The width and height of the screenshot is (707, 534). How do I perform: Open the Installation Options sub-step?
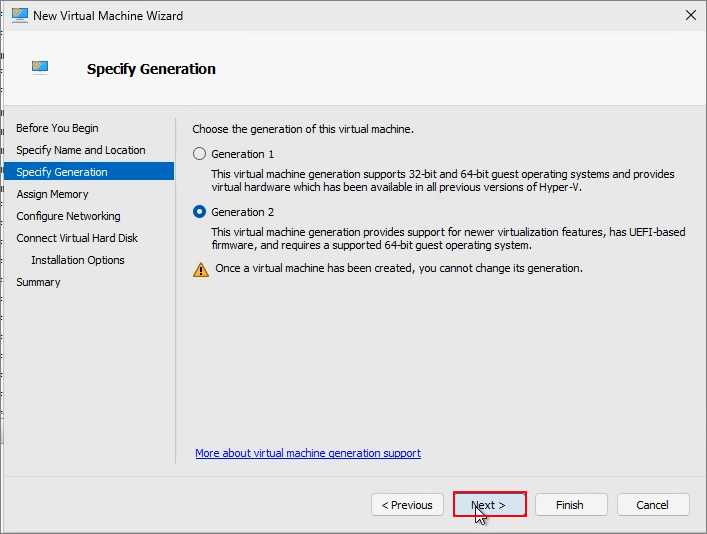(x=78, y=260)
